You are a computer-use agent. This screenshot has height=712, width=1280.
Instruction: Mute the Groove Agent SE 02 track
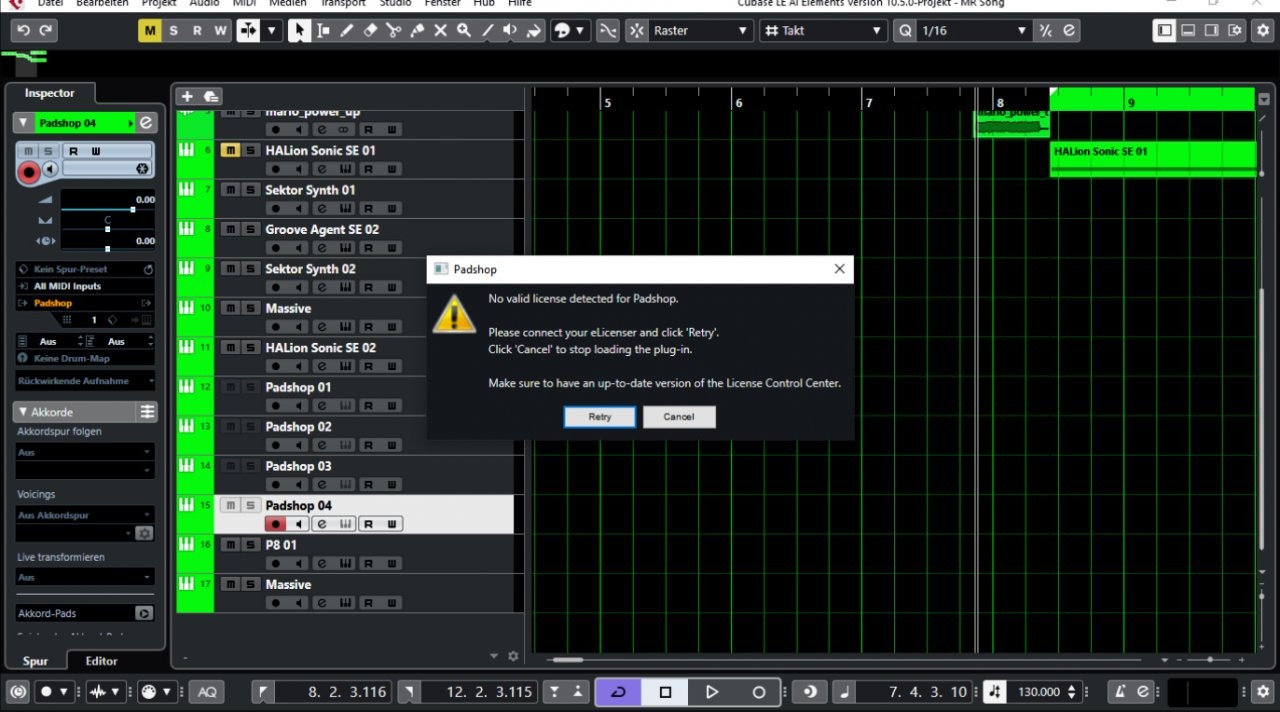click(x=230, y=229)
